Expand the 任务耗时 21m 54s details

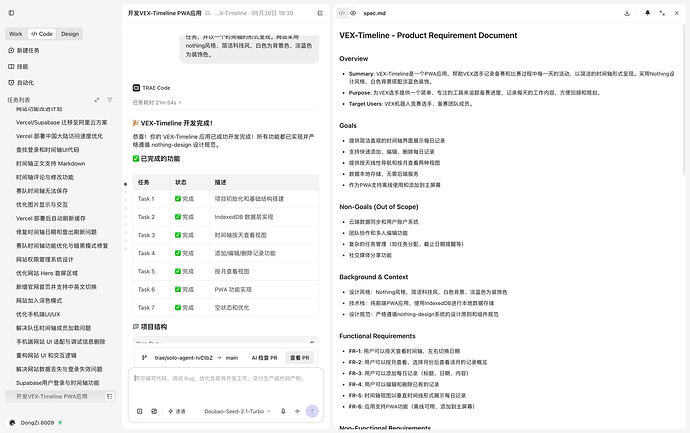click(x=157, y=103)
